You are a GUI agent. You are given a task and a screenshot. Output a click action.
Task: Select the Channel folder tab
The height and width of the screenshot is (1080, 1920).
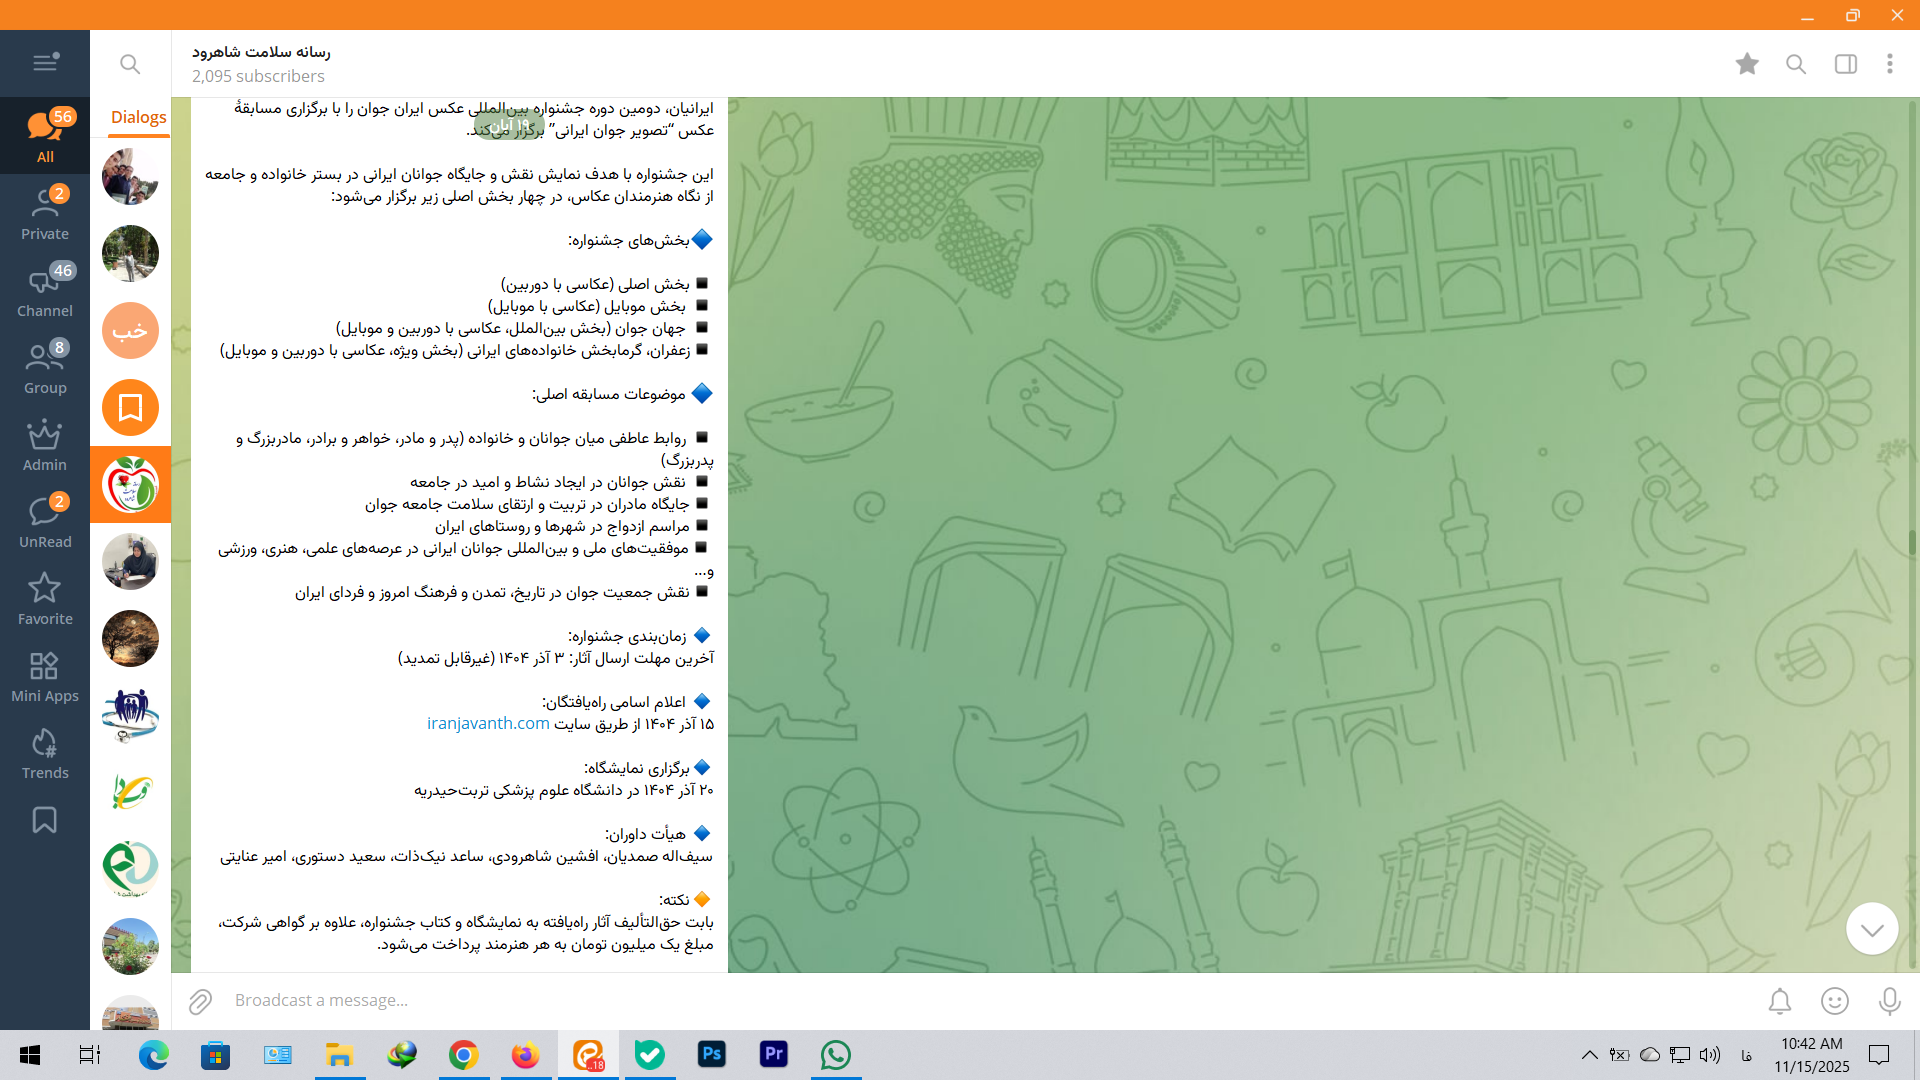coord(45,292)
